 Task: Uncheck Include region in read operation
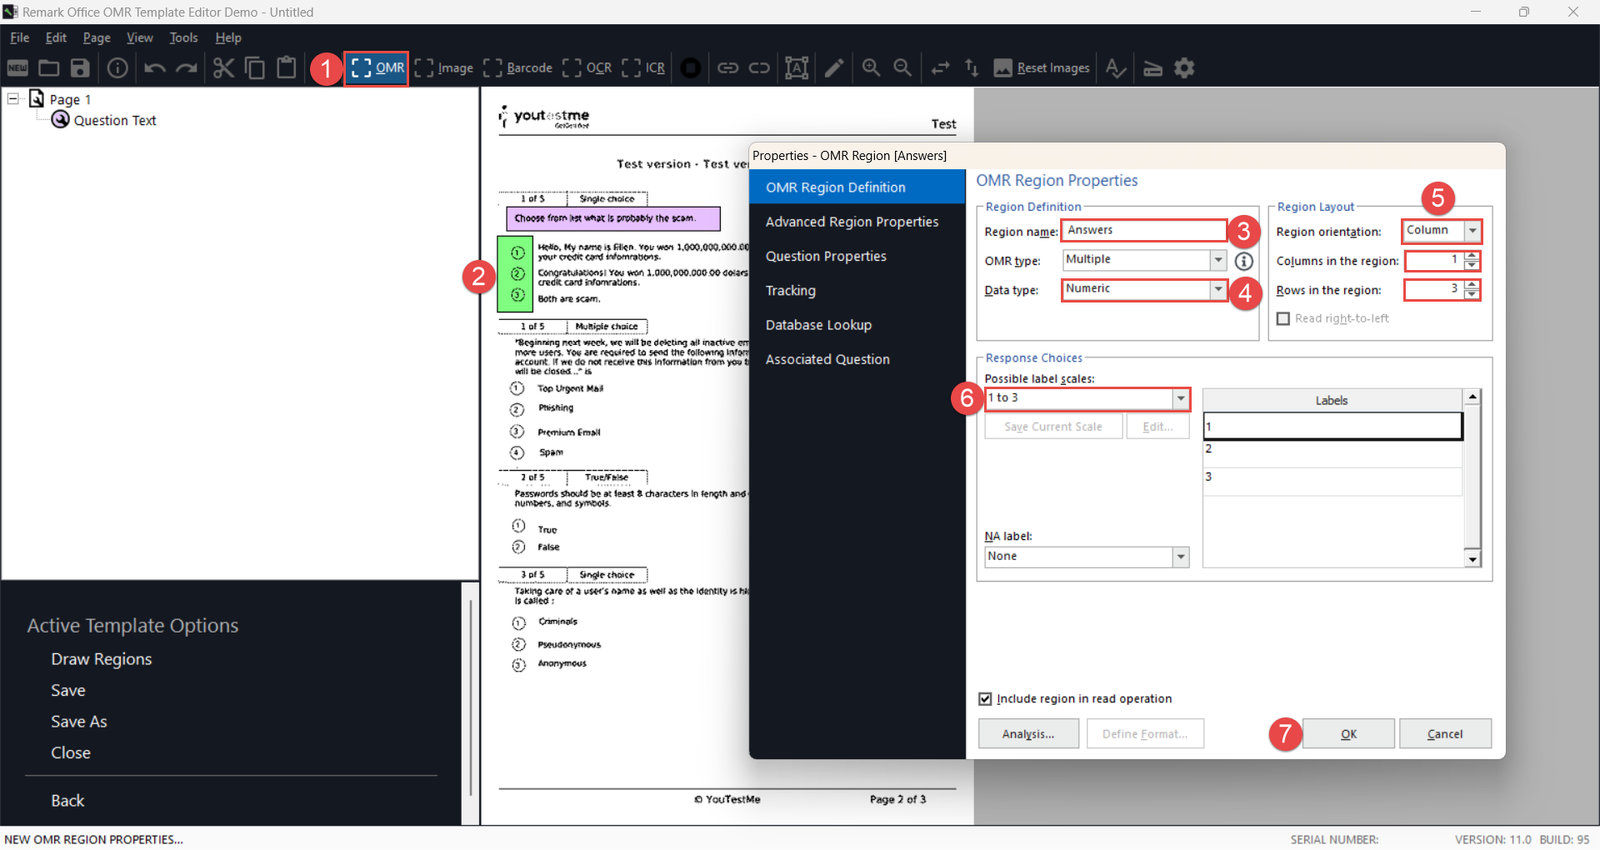coord(985,699)
